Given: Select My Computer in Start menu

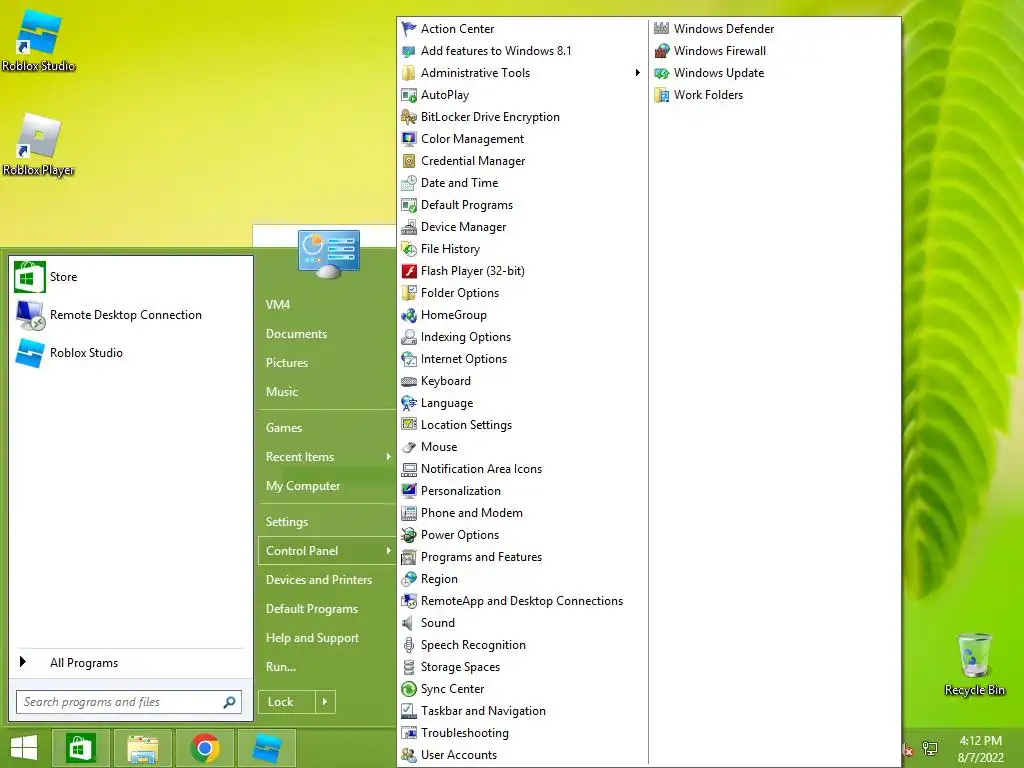Looking at the screenshot, I should 303,486.
